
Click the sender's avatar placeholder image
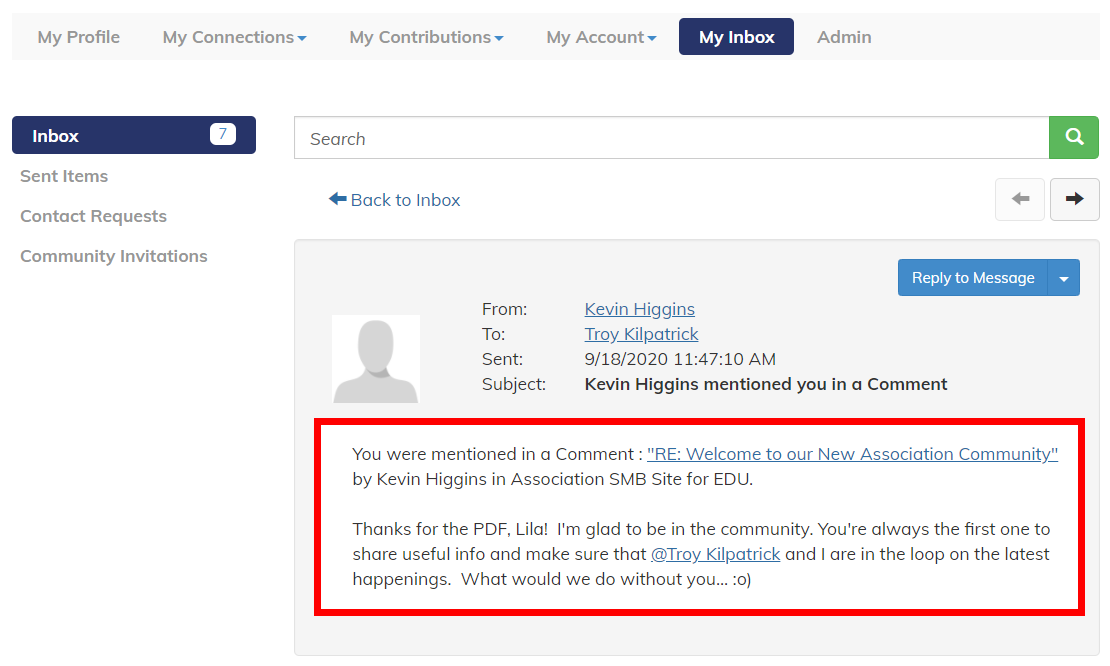376,359
